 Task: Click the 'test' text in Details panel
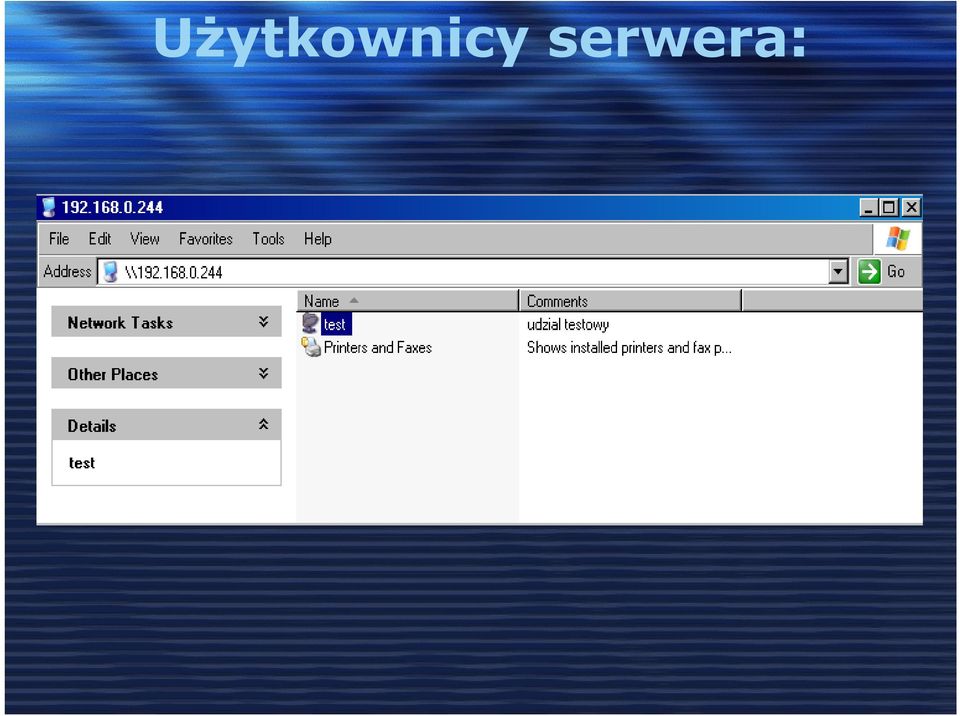coord(81,463)
